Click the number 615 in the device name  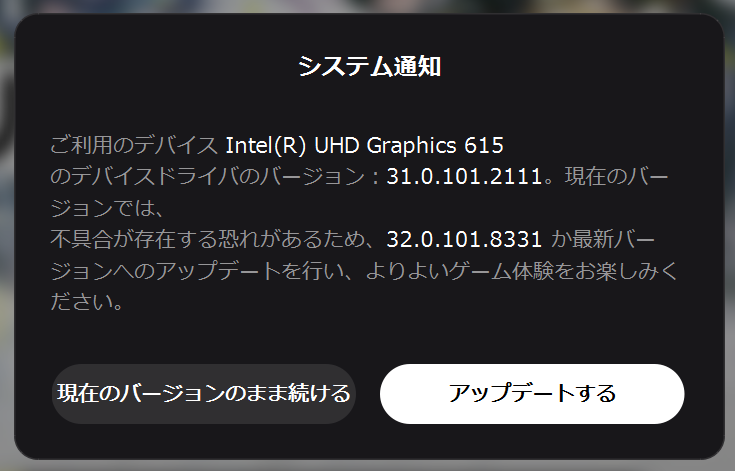[483, 144]
